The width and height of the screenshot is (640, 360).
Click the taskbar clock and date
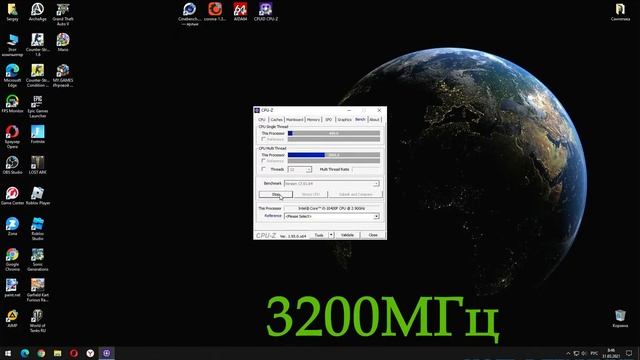(x=611, y=353)
